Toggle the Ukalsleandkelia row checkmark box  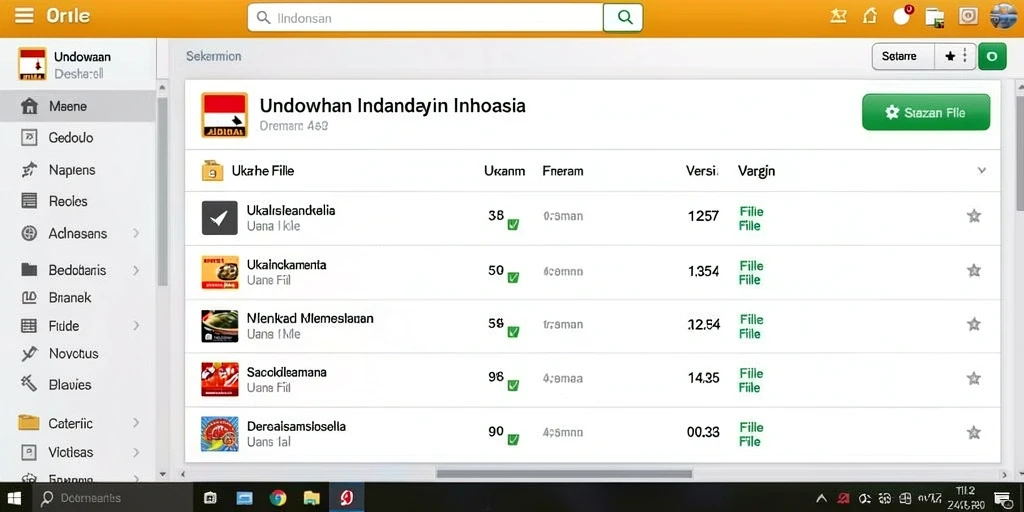click(x=219, y=218)
